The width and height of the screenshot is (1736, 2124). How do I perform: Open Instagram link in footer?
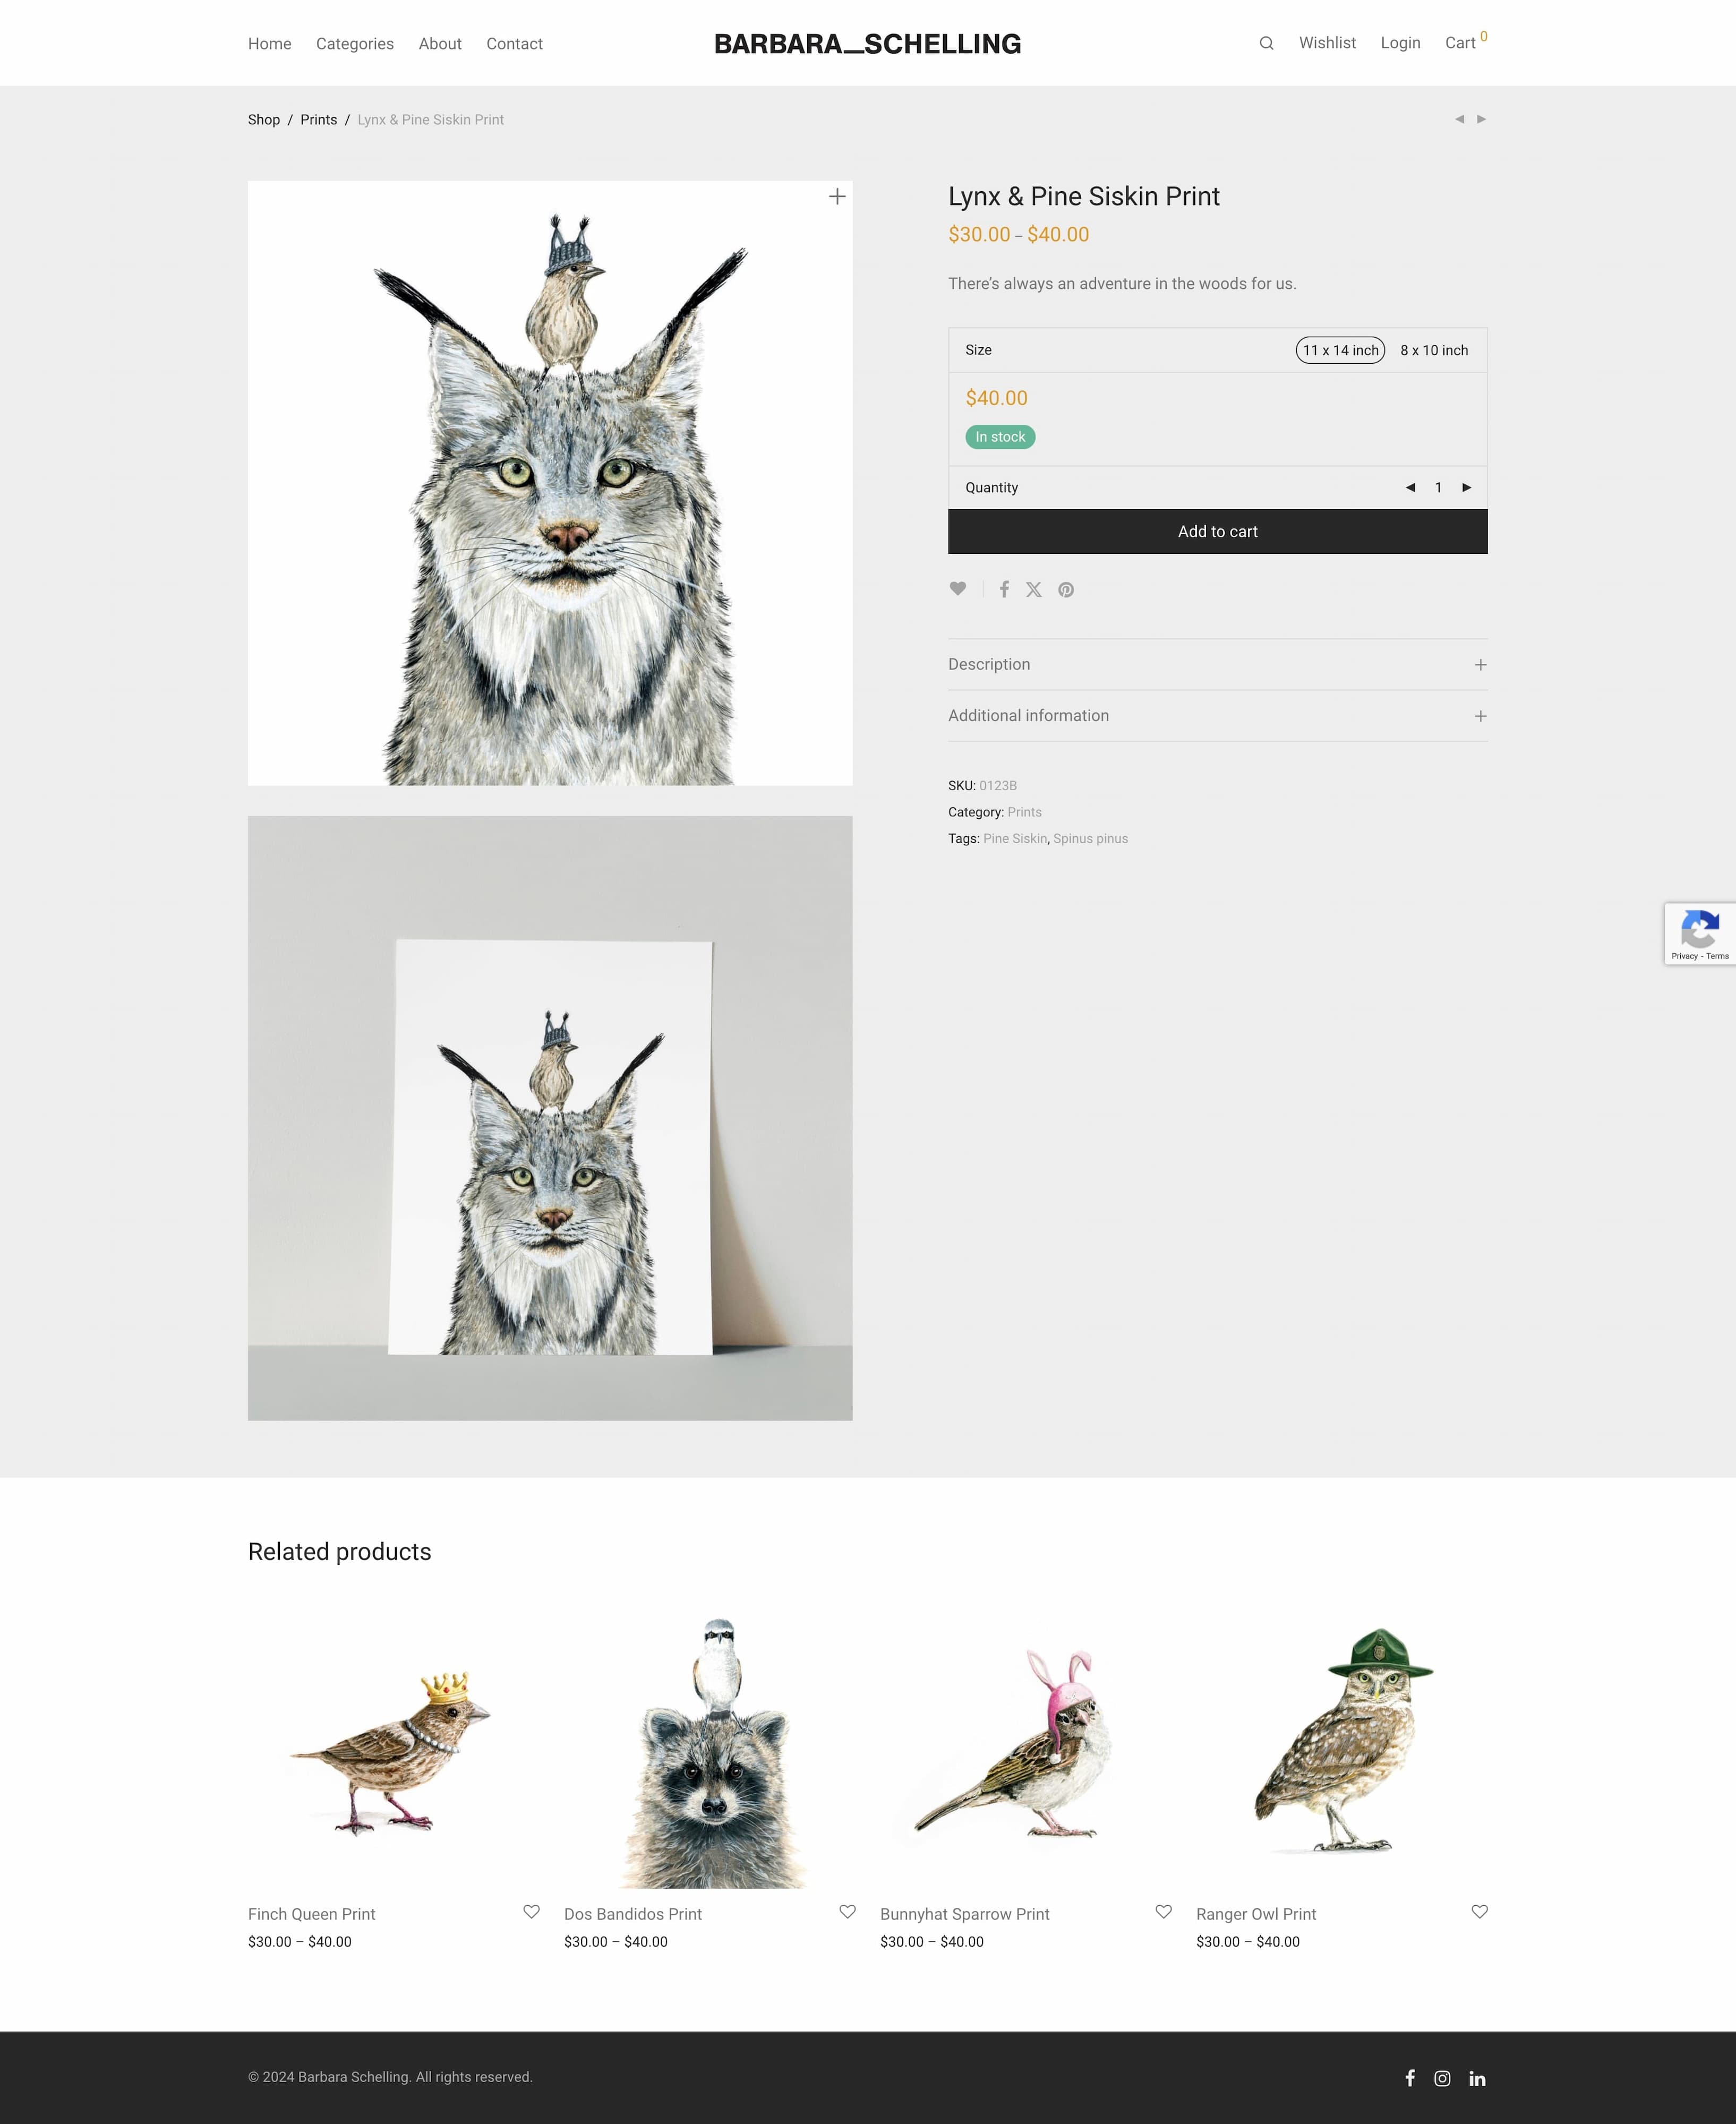(1442, 2078)
